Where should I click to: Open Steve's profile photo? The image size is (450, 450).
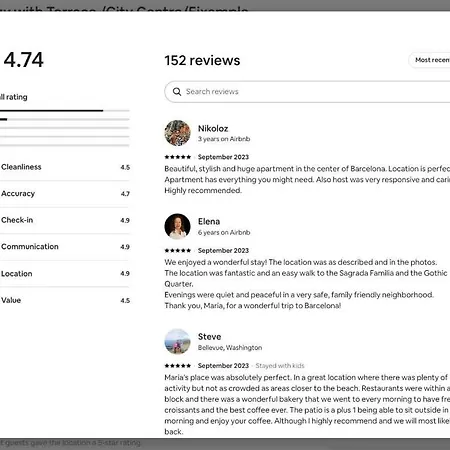(x=177, y=341)
